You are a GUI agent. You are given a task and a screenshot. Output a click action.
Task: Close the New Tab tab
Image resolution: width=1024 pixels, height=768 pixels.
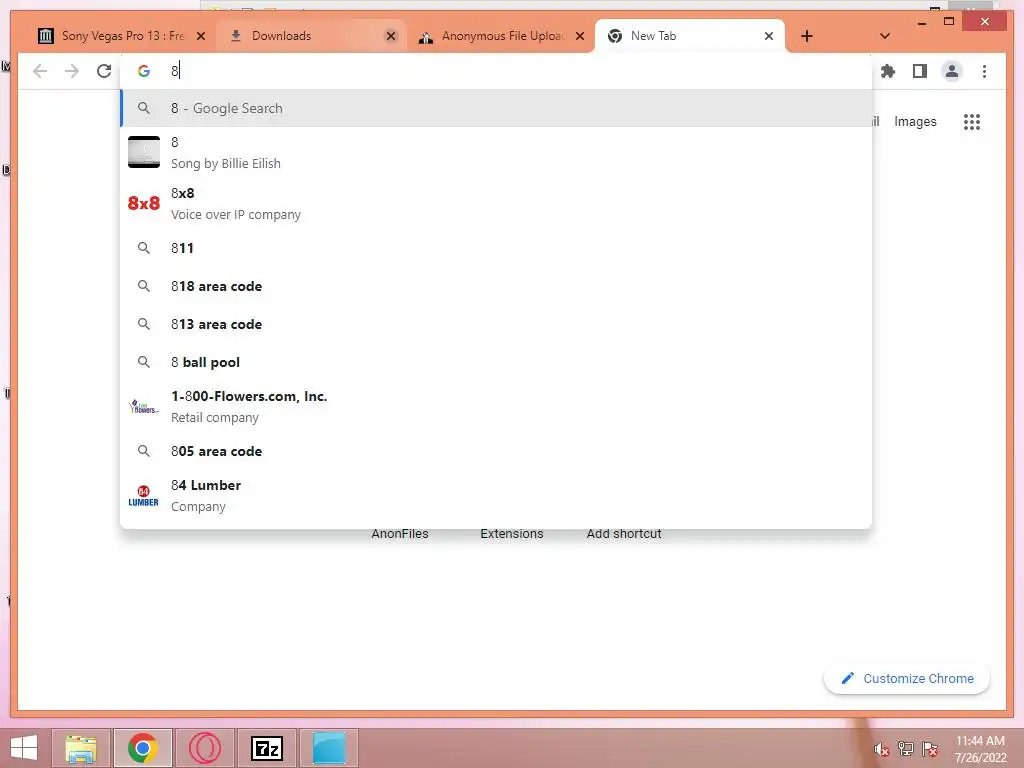[x=769, y=36]
